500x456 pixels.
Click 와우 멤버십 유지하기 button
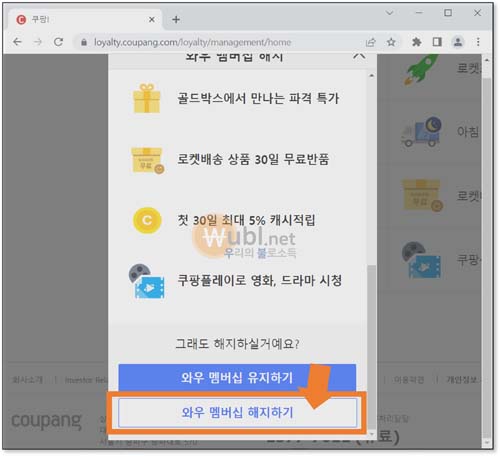(x=237, y=377)
